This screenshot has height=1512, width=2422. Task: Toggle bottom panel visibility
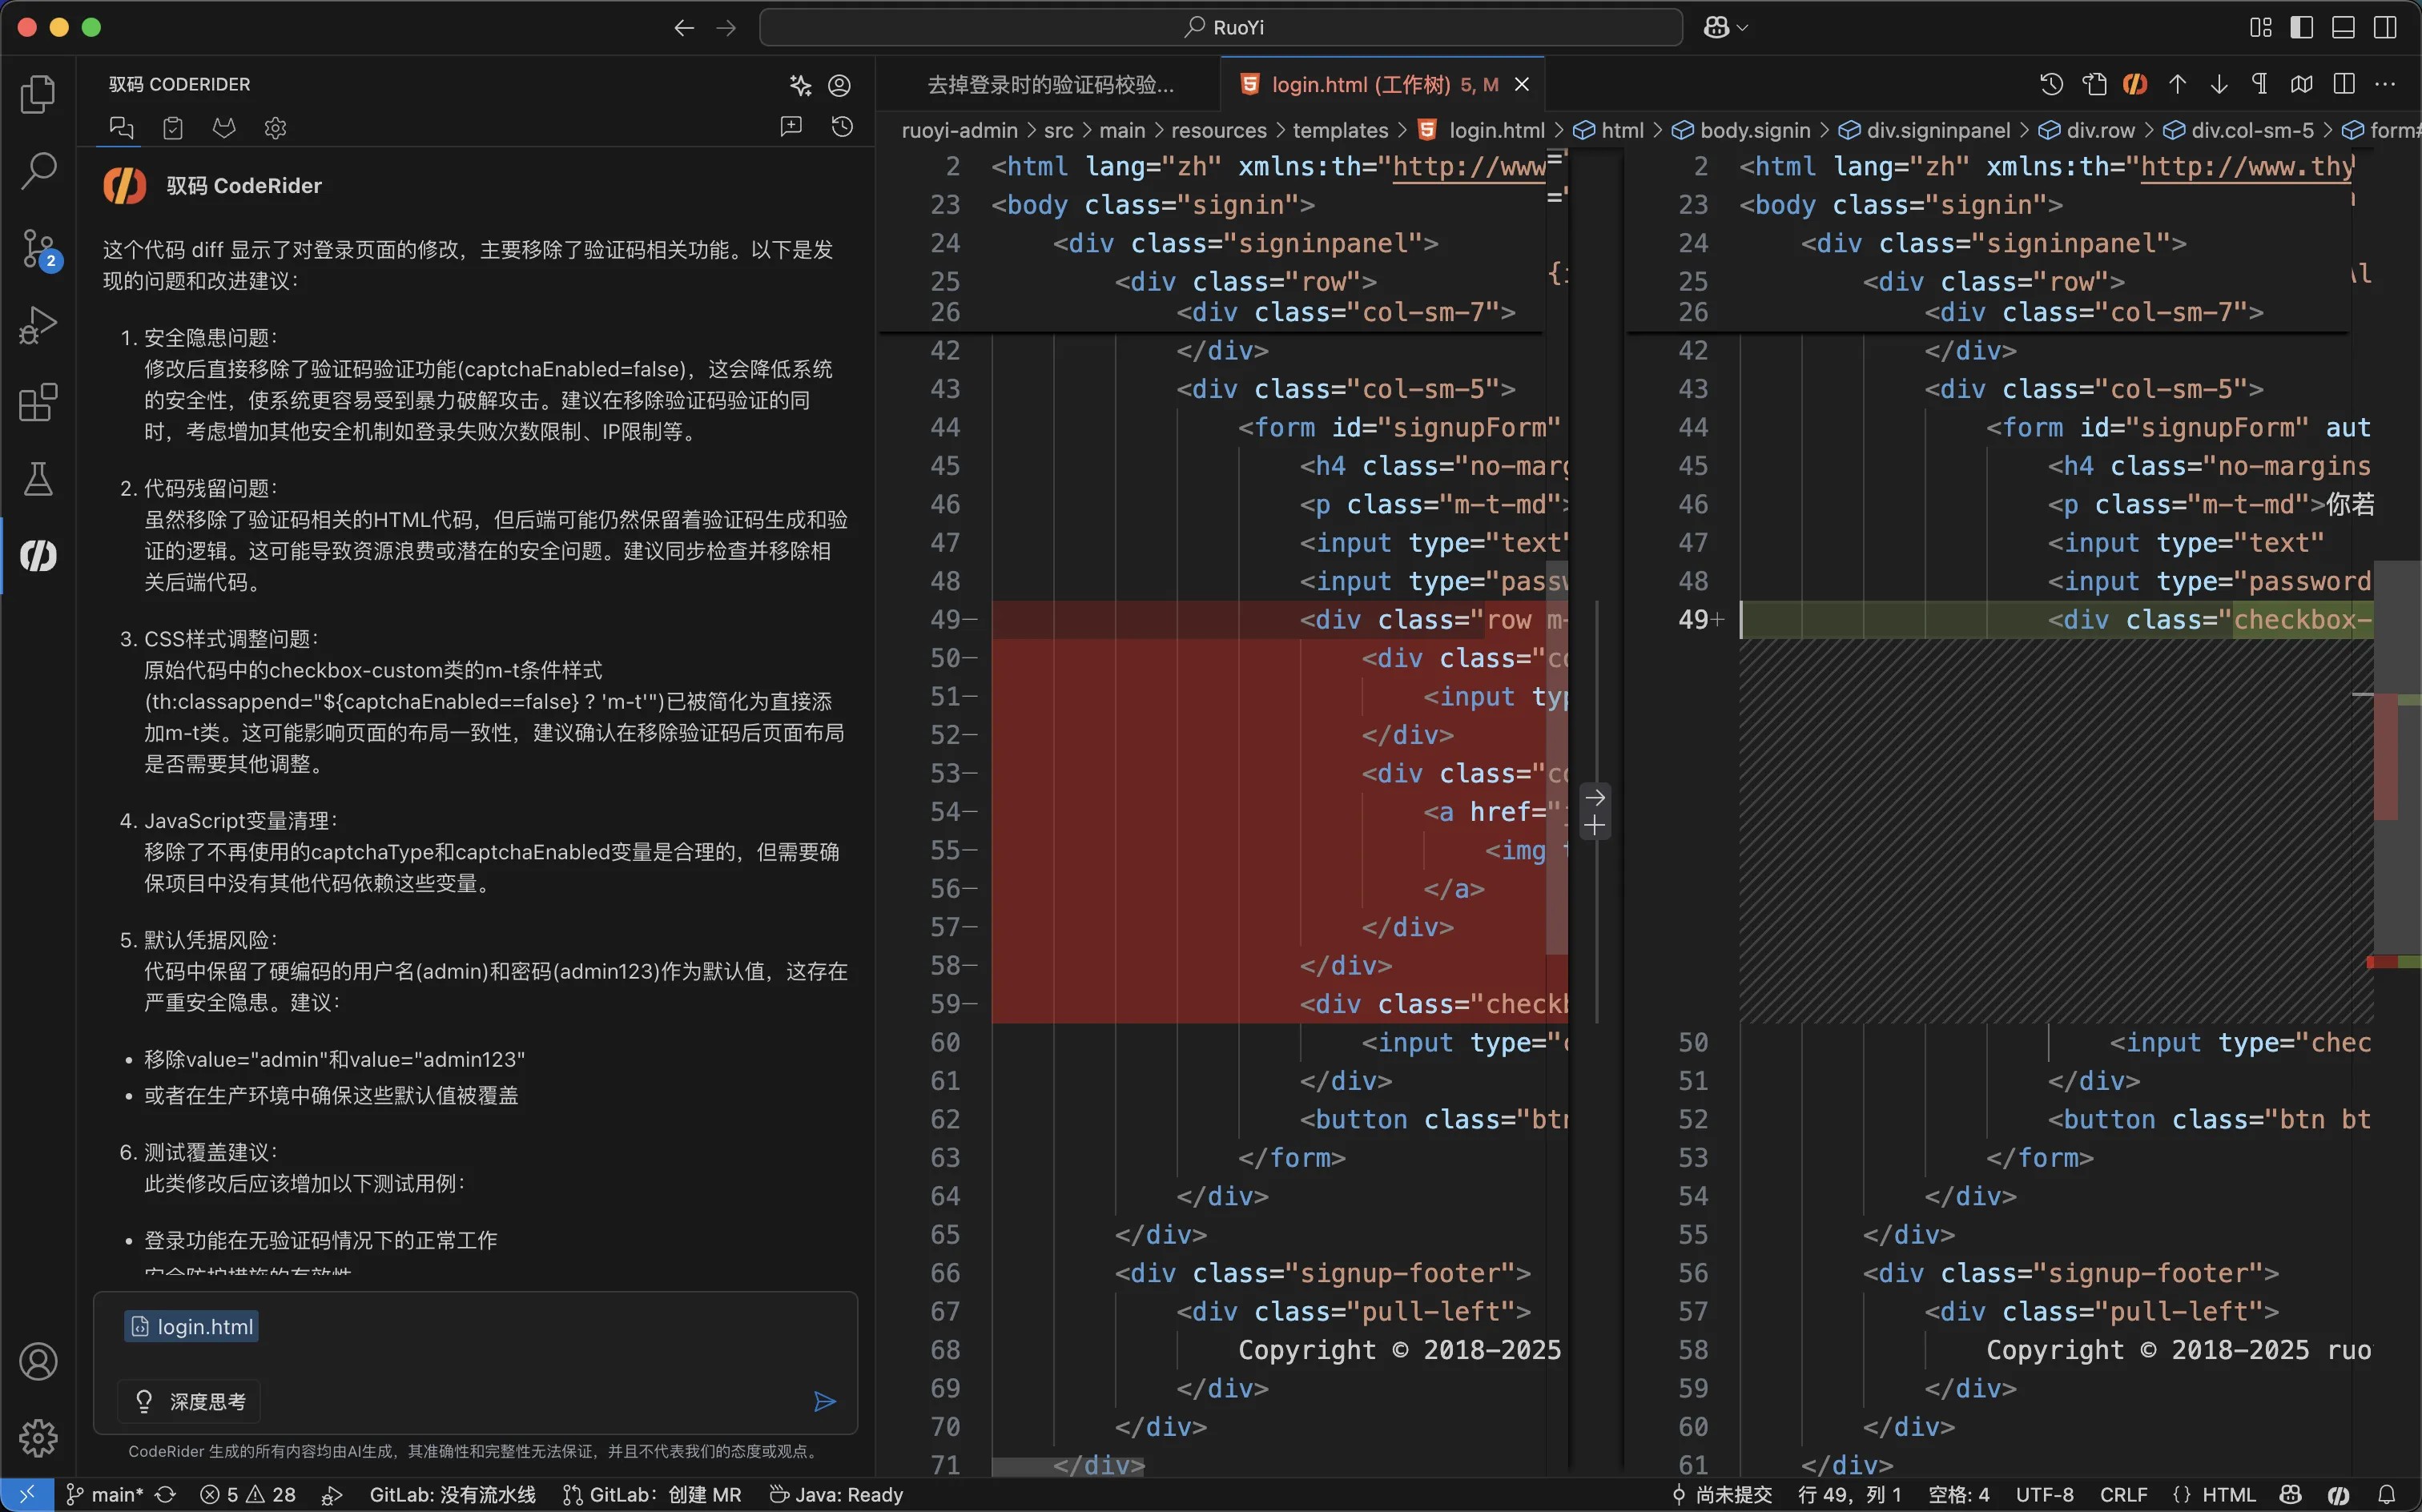point(2343,27)
